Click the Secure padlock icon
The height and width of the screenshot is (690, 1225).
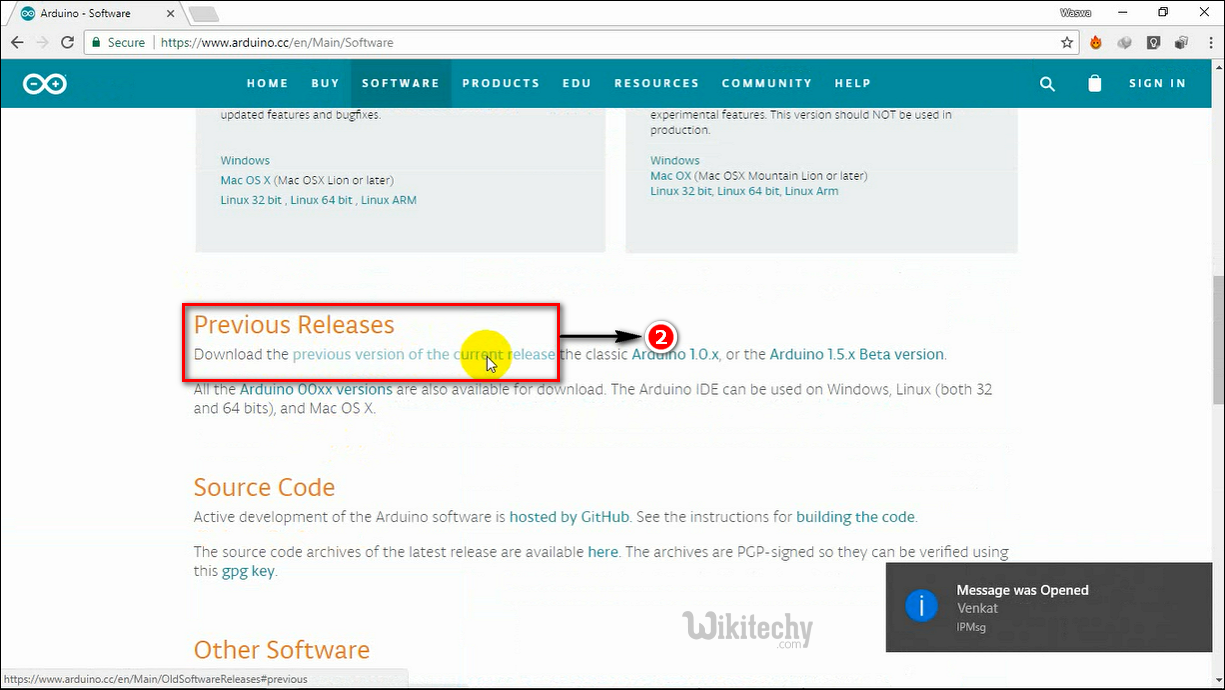[x=96, y=43]
